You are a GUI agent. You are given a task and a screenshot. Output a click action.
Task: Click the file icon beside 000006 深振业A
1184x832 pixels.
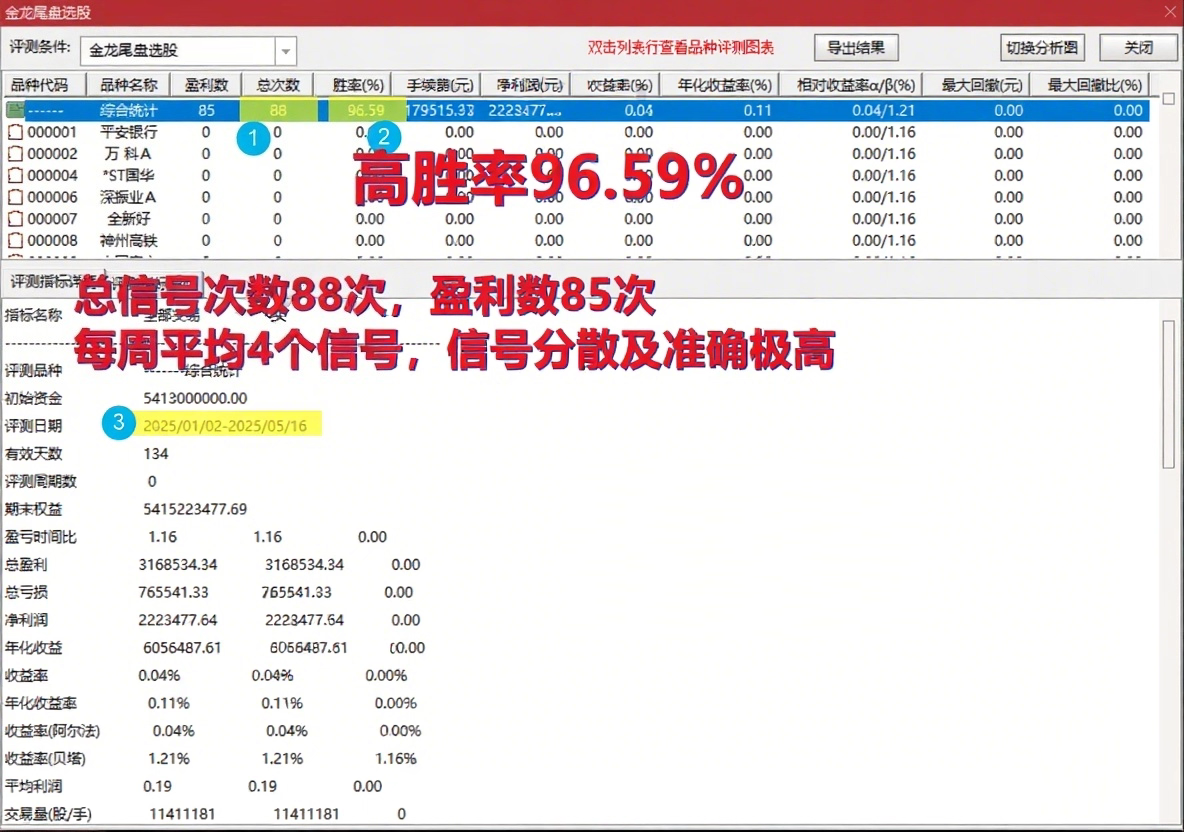[15, 197]
